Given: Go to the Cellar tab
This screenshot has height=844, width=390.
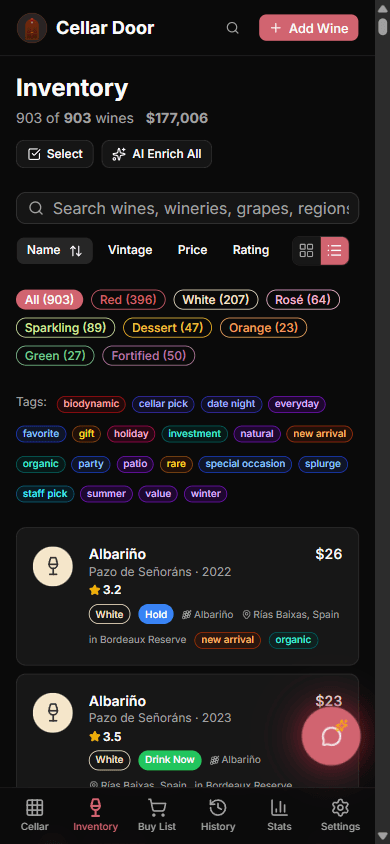Looking at the screenshot, I should (34, 815).
